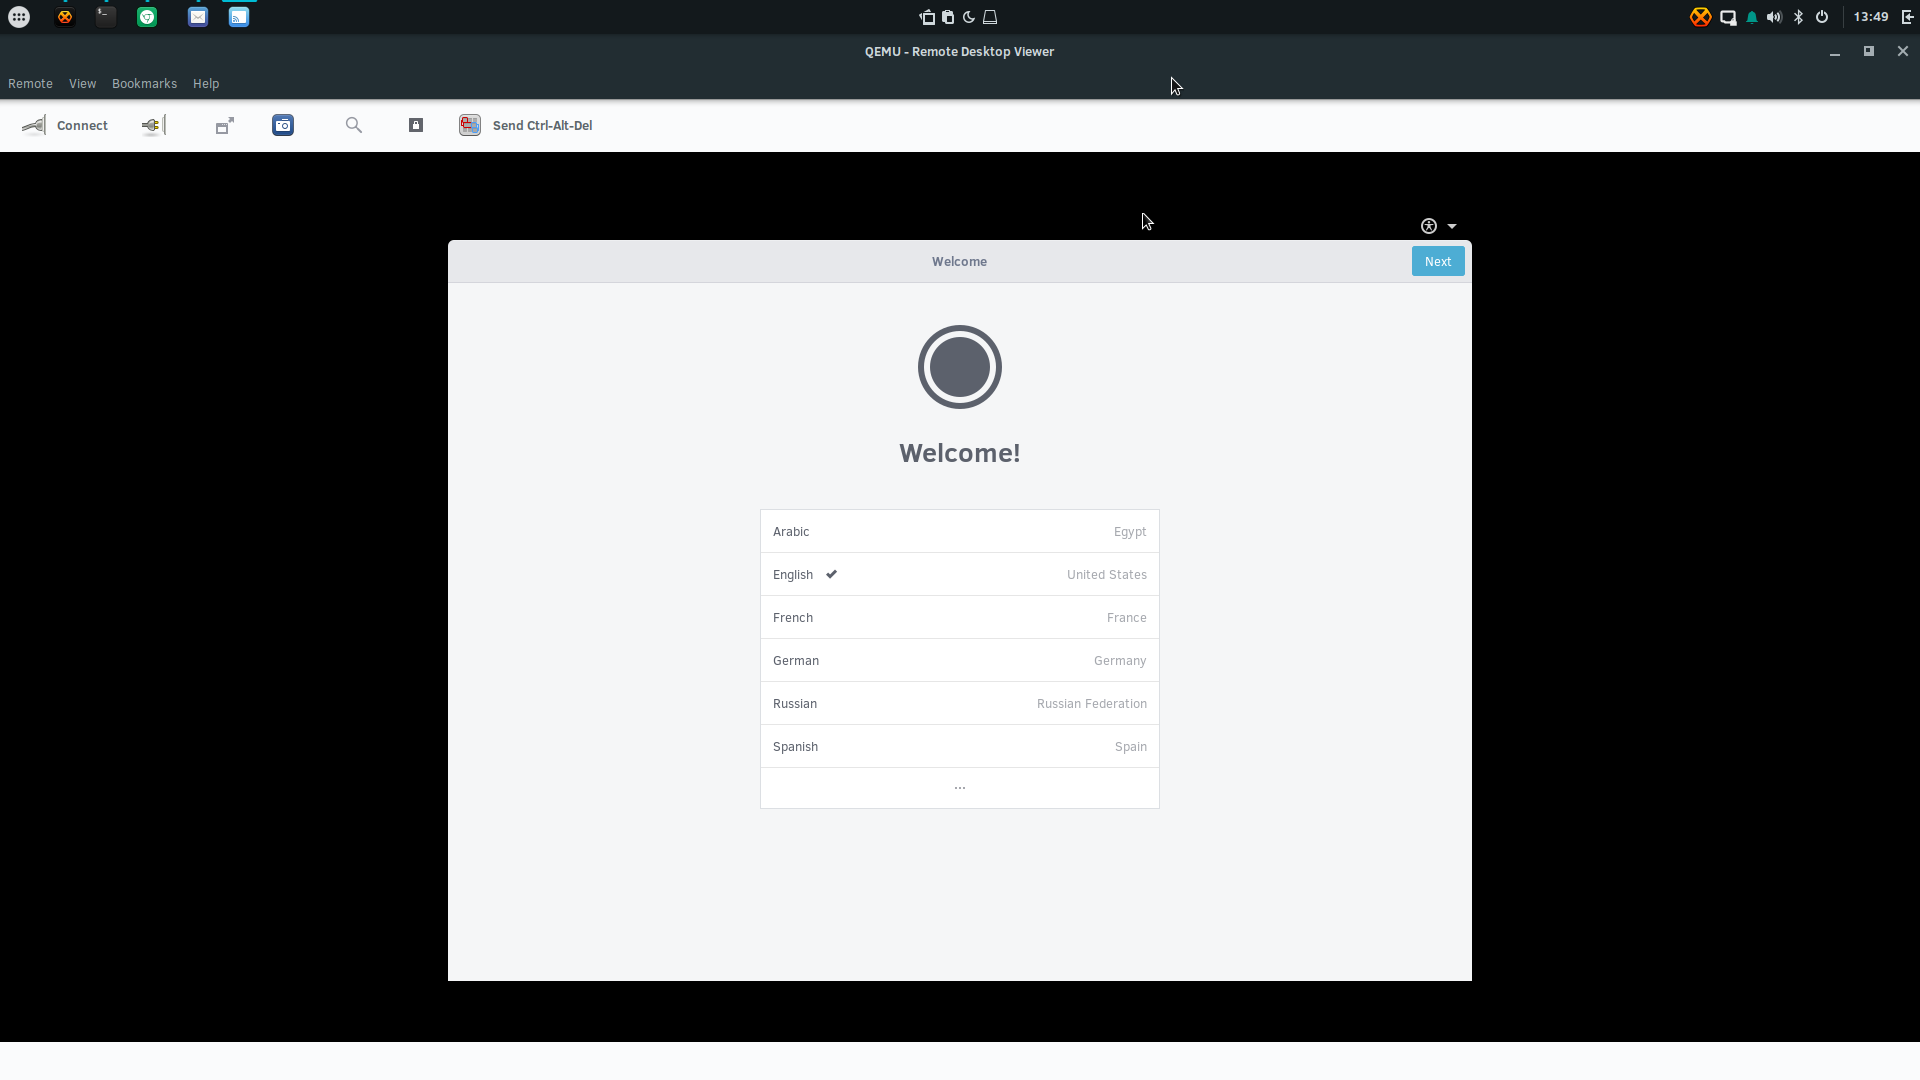This screenshot has width=1920, height=1080.
Task: Click the QEMU window title bar text
Action: click(x=959, y=52)
